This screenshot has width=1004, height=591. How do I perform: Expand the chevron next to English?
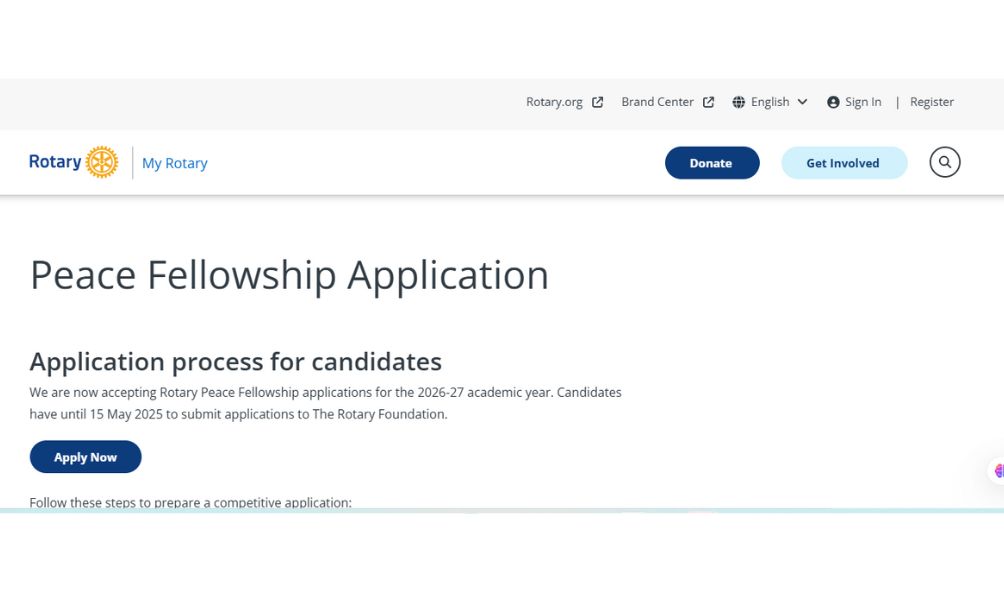point(802,102)
